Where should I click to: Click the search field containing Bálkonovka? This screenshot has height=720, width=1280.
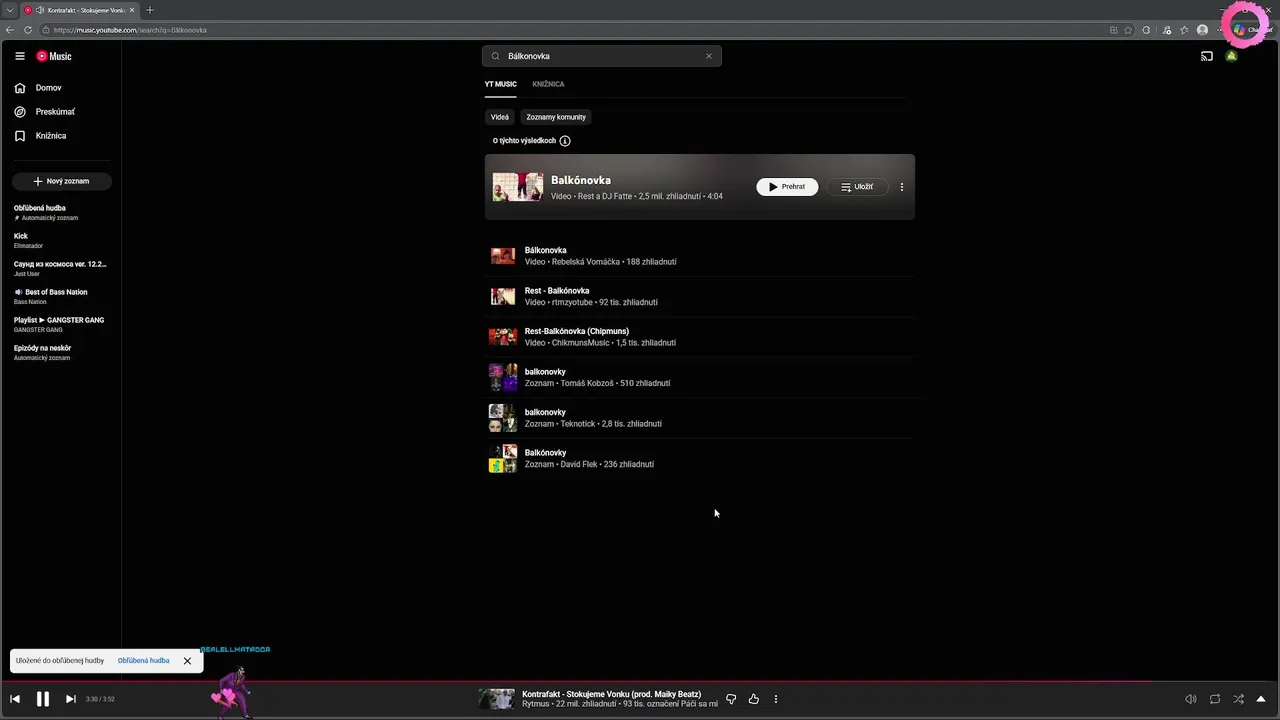coord(601,56)
